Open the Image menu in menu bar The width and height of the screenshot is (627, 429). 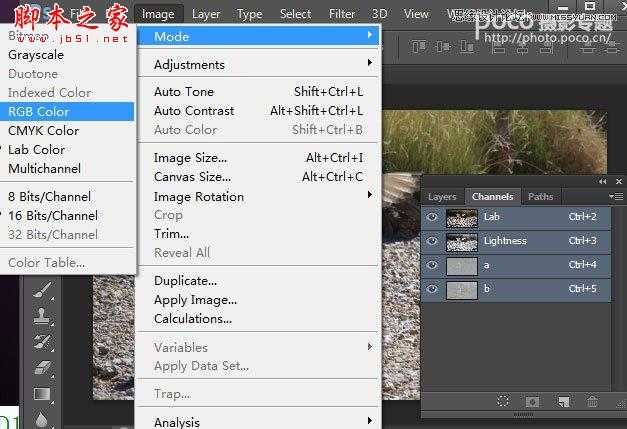tap(158, 14)
